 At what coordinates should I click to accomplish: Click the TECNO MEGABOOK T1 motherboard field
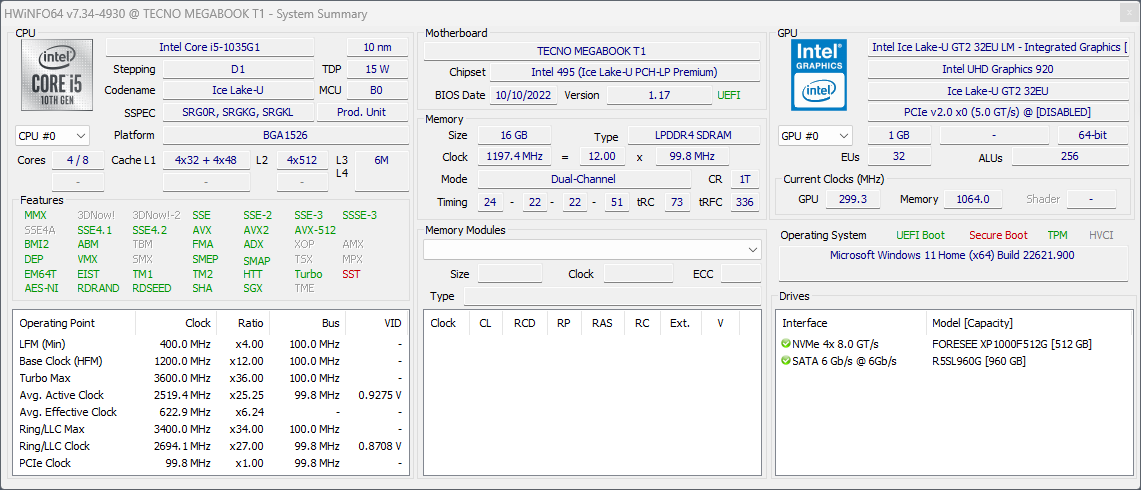[x=593, y=51]
